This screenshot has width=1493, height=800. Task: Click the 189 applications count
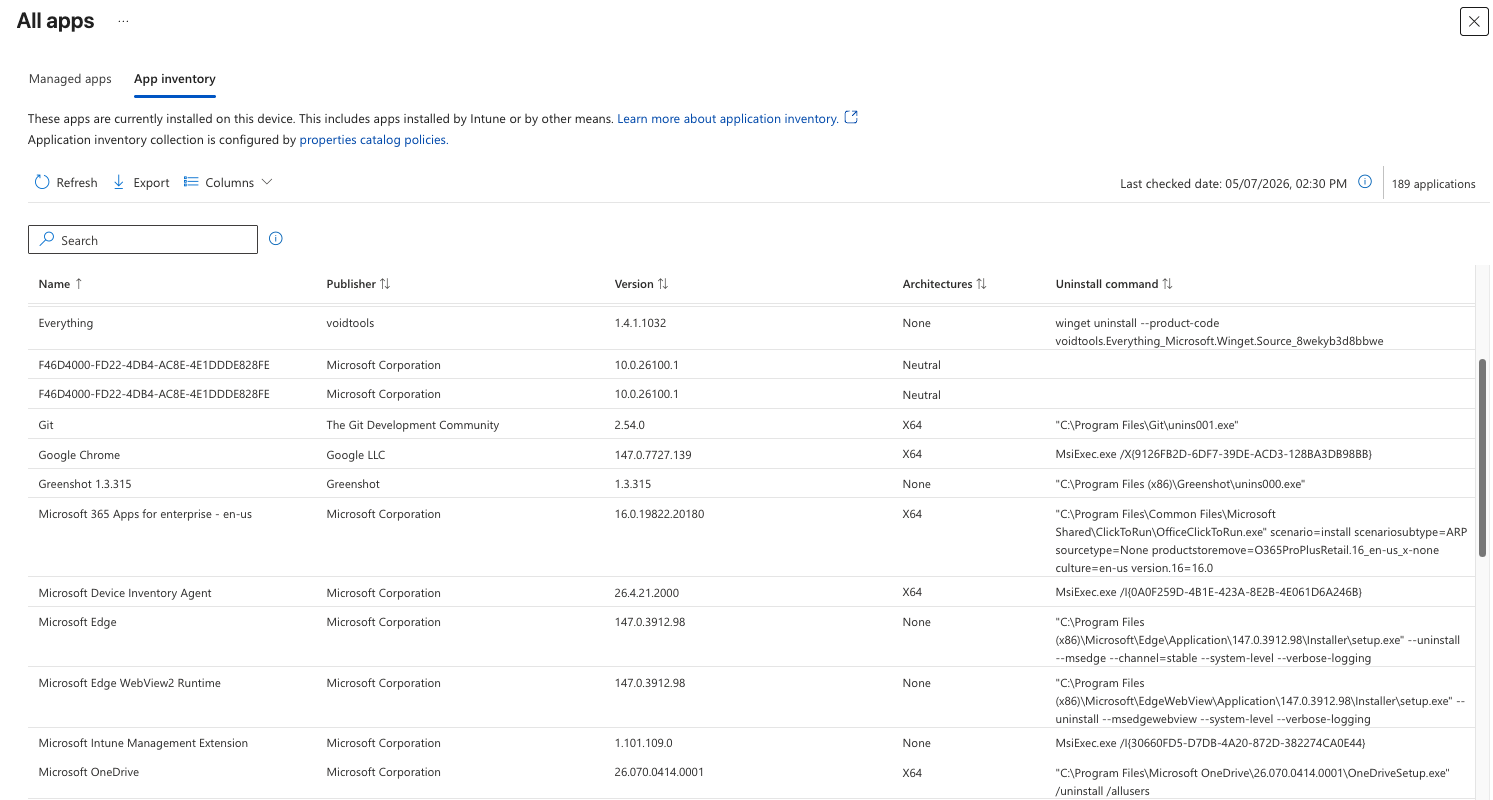click(x=1433, y=184)
